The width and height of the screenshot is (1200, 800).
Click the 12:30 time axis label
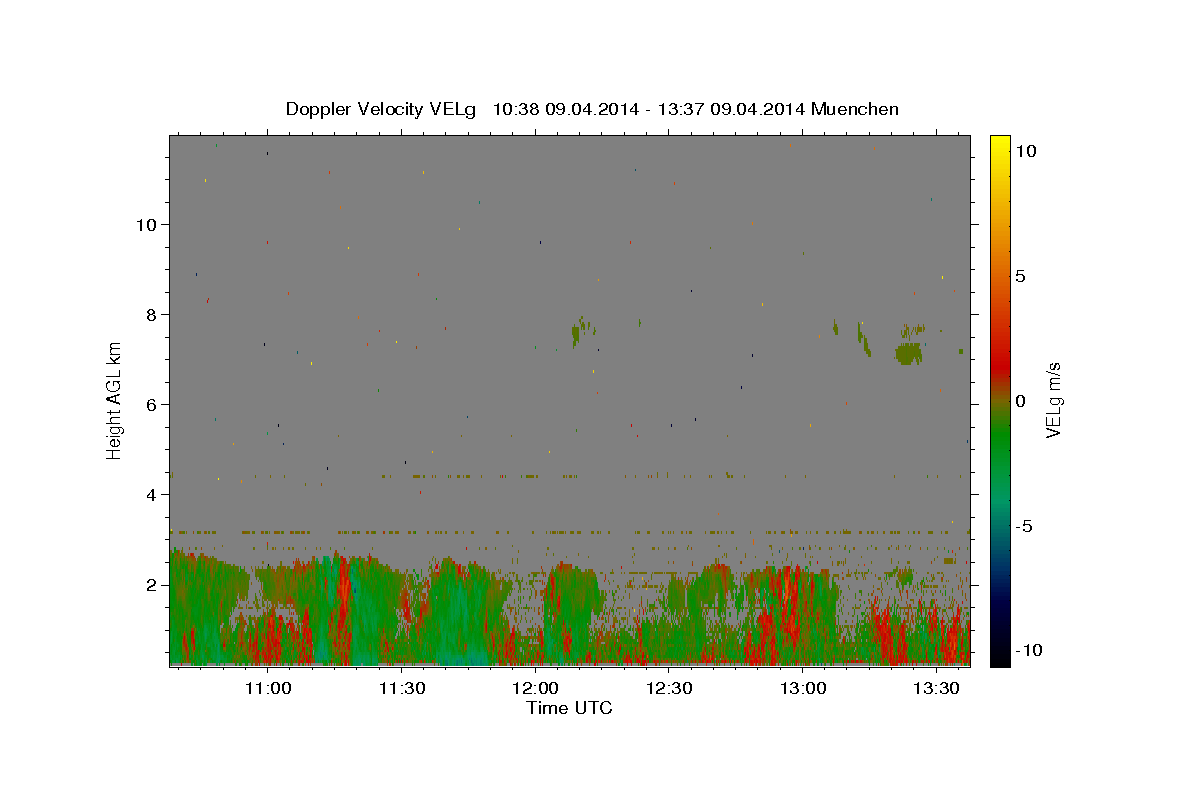pos(669,688)
